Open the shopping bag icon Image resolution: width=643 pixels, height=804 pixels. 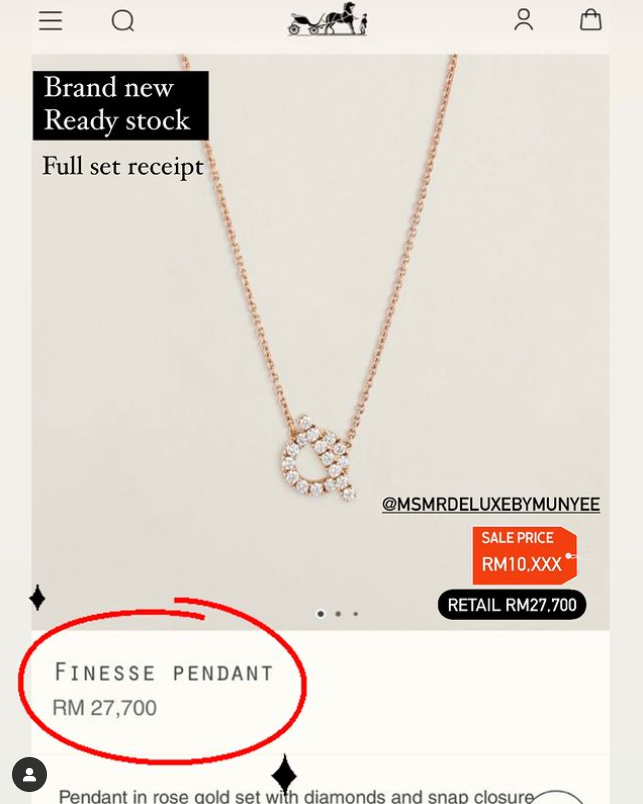click(x=591, y=21)
